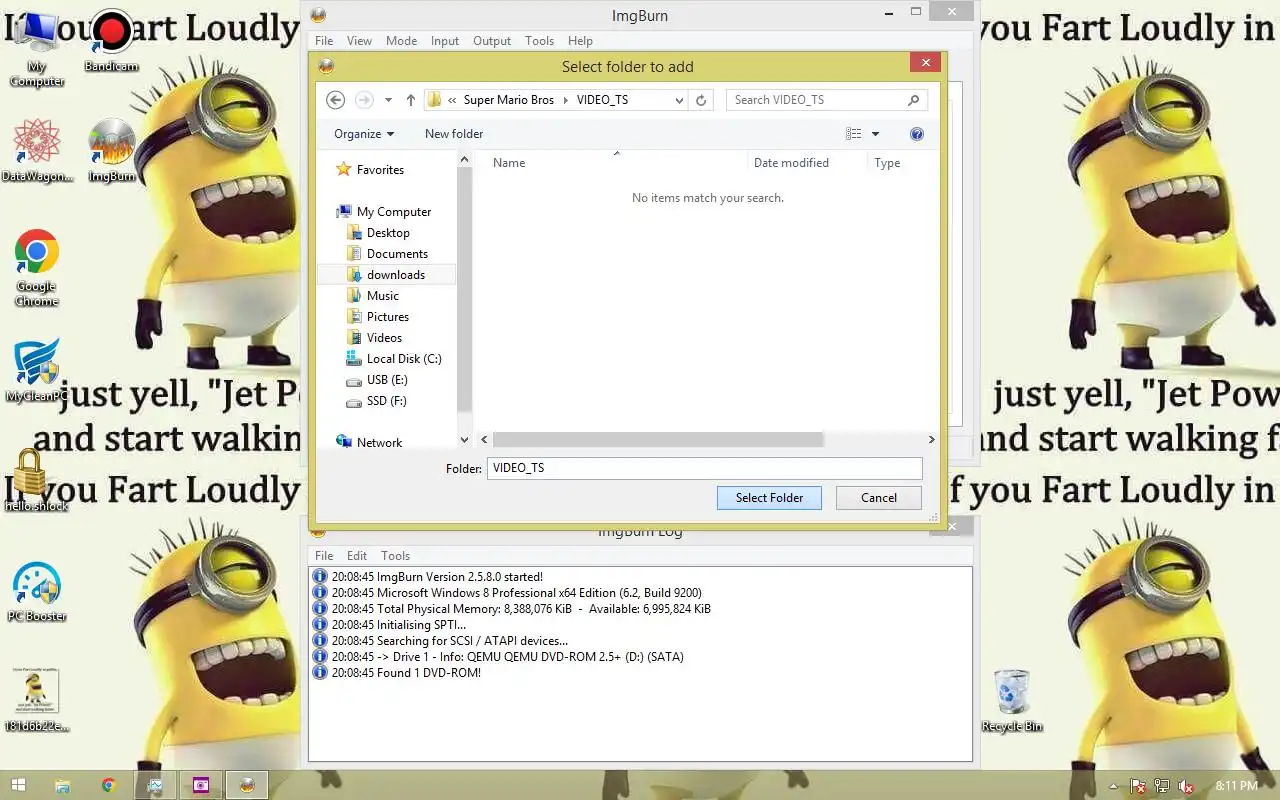Click the Chrome icon on the taskbar
Viewport: 1280px width, 800px height.
(109, 786)
